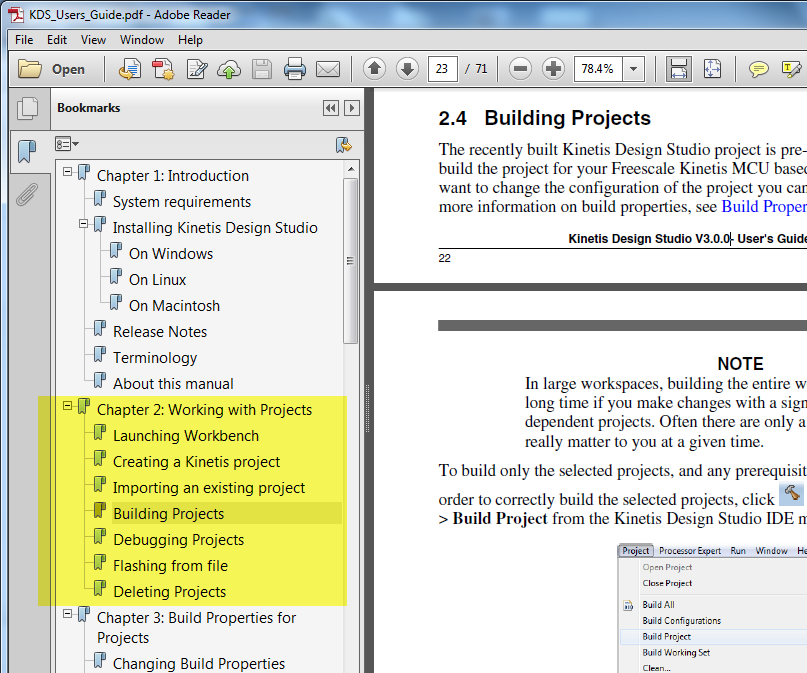The height and width of the screenshot is (673, 807).
Task: Open the Window menu
Action: click(142, 40)
